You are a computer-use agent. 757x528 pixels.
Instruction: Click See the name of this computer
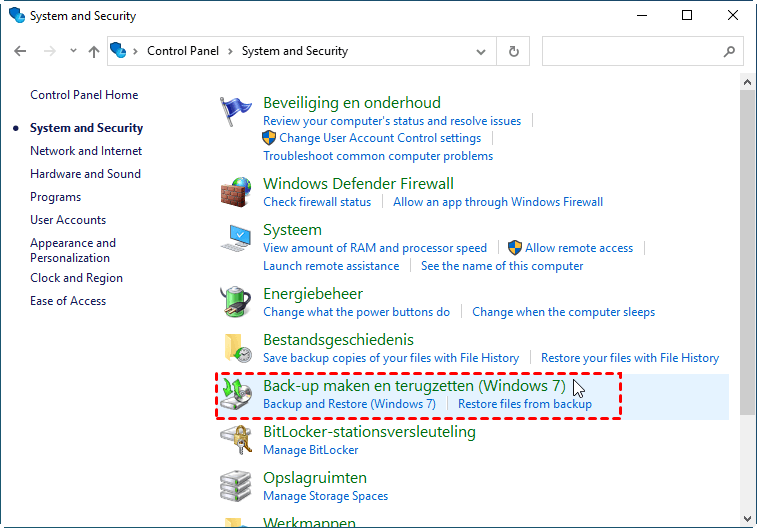(502, 266)
